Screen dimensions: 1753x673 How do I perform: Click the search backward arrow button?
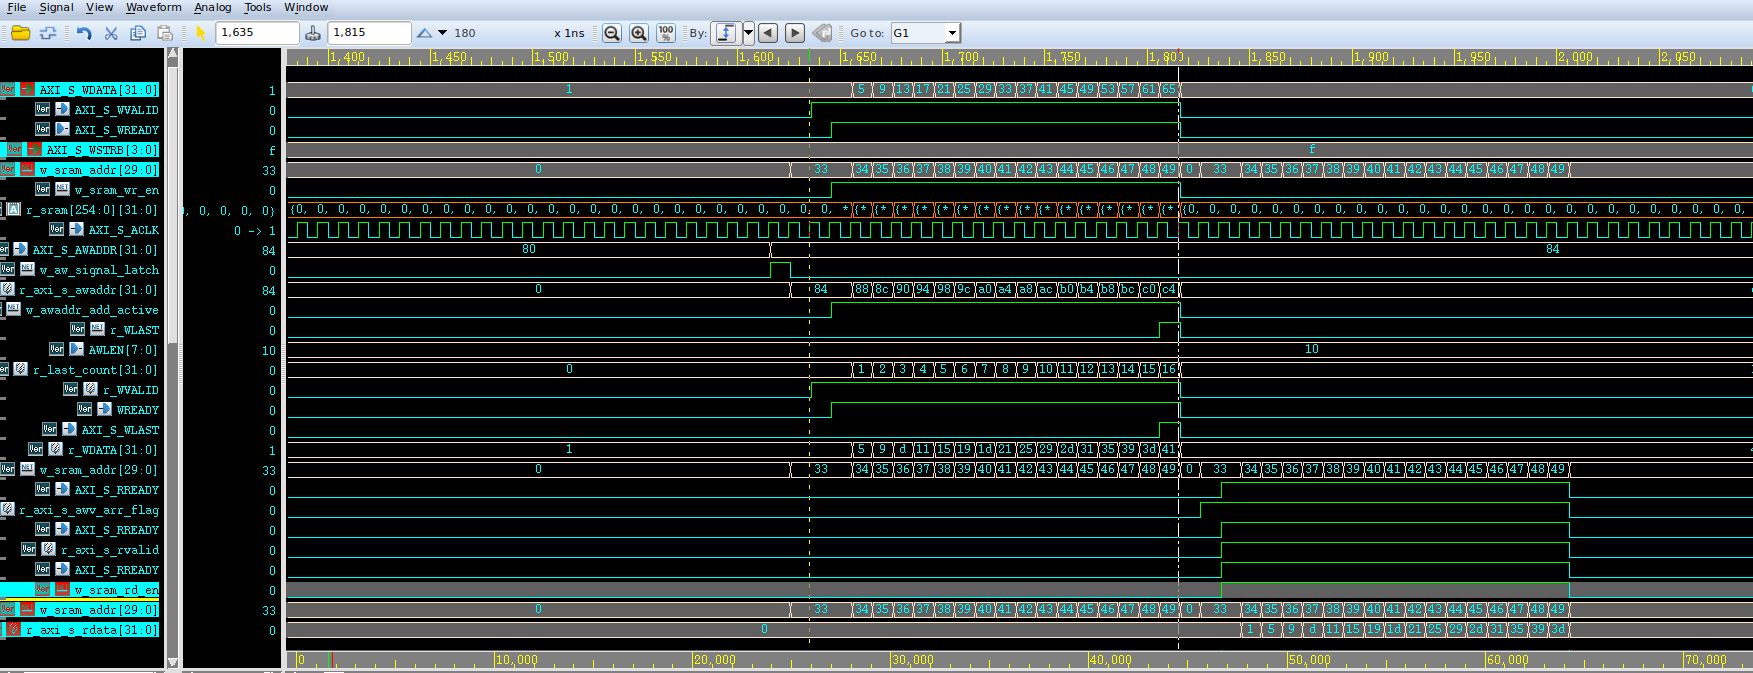click(x=768, y=33)
